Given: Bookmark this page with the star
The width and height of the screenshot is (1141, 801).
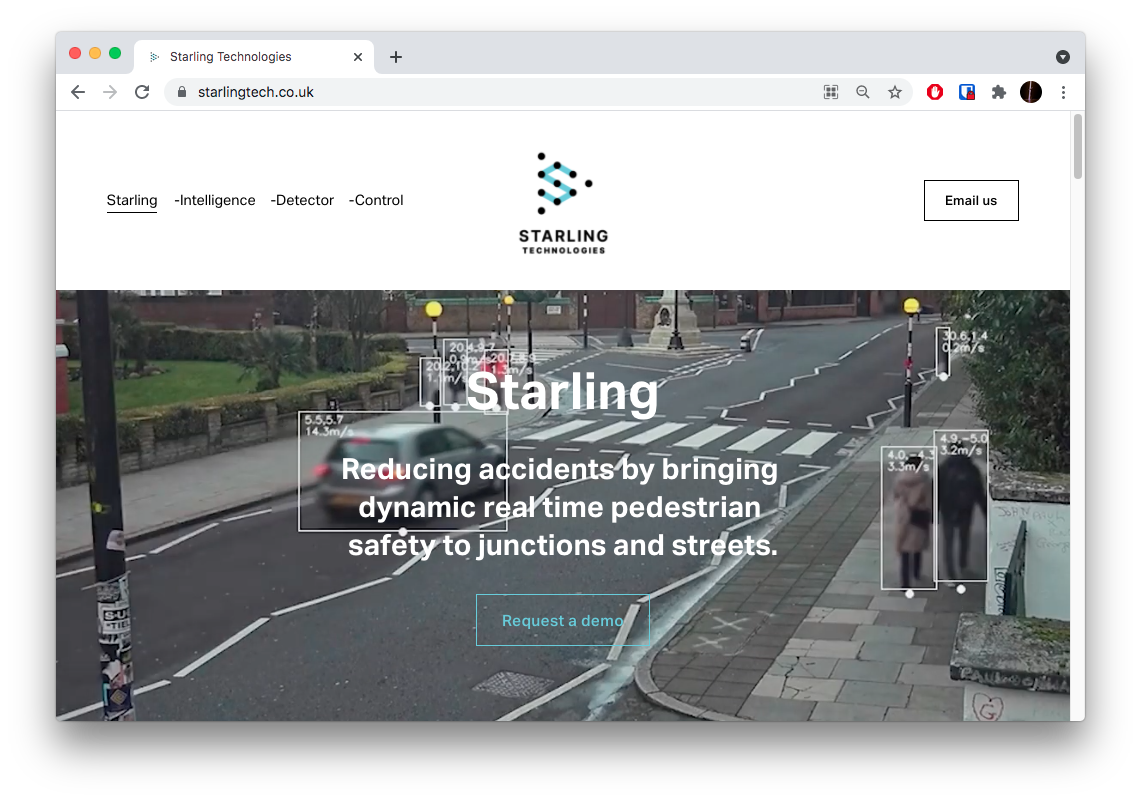Looking at the screenshot, I should click(895, 92).
